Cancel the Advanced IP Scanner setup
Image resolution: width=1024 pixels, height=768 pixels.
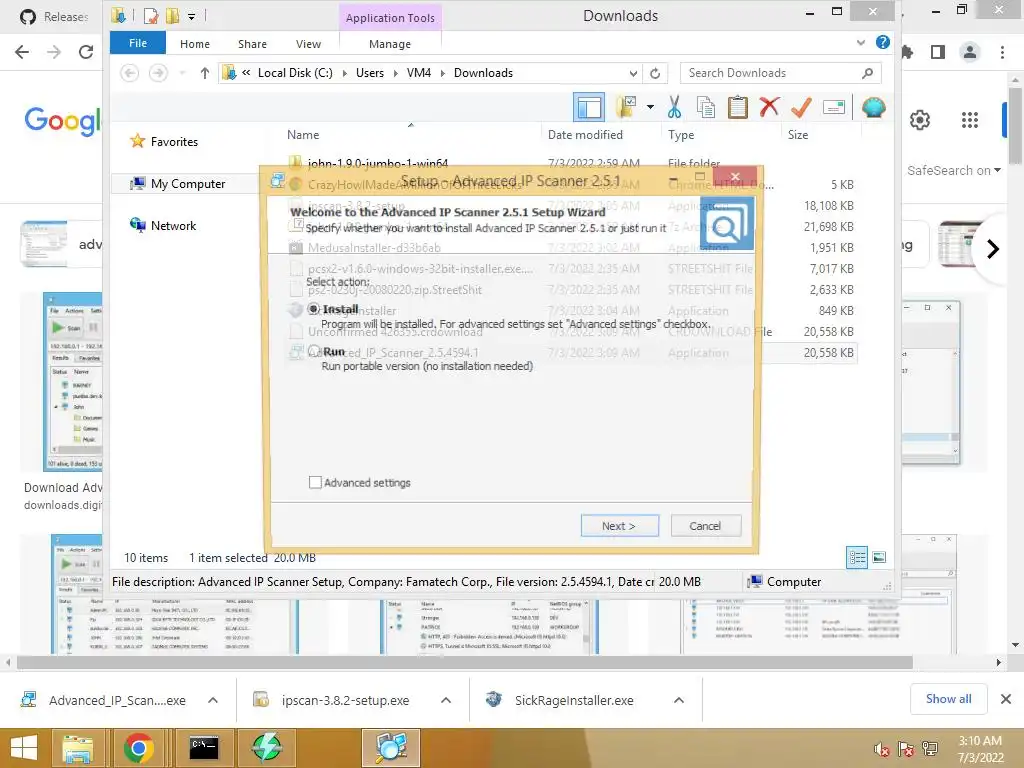(705, 526)
